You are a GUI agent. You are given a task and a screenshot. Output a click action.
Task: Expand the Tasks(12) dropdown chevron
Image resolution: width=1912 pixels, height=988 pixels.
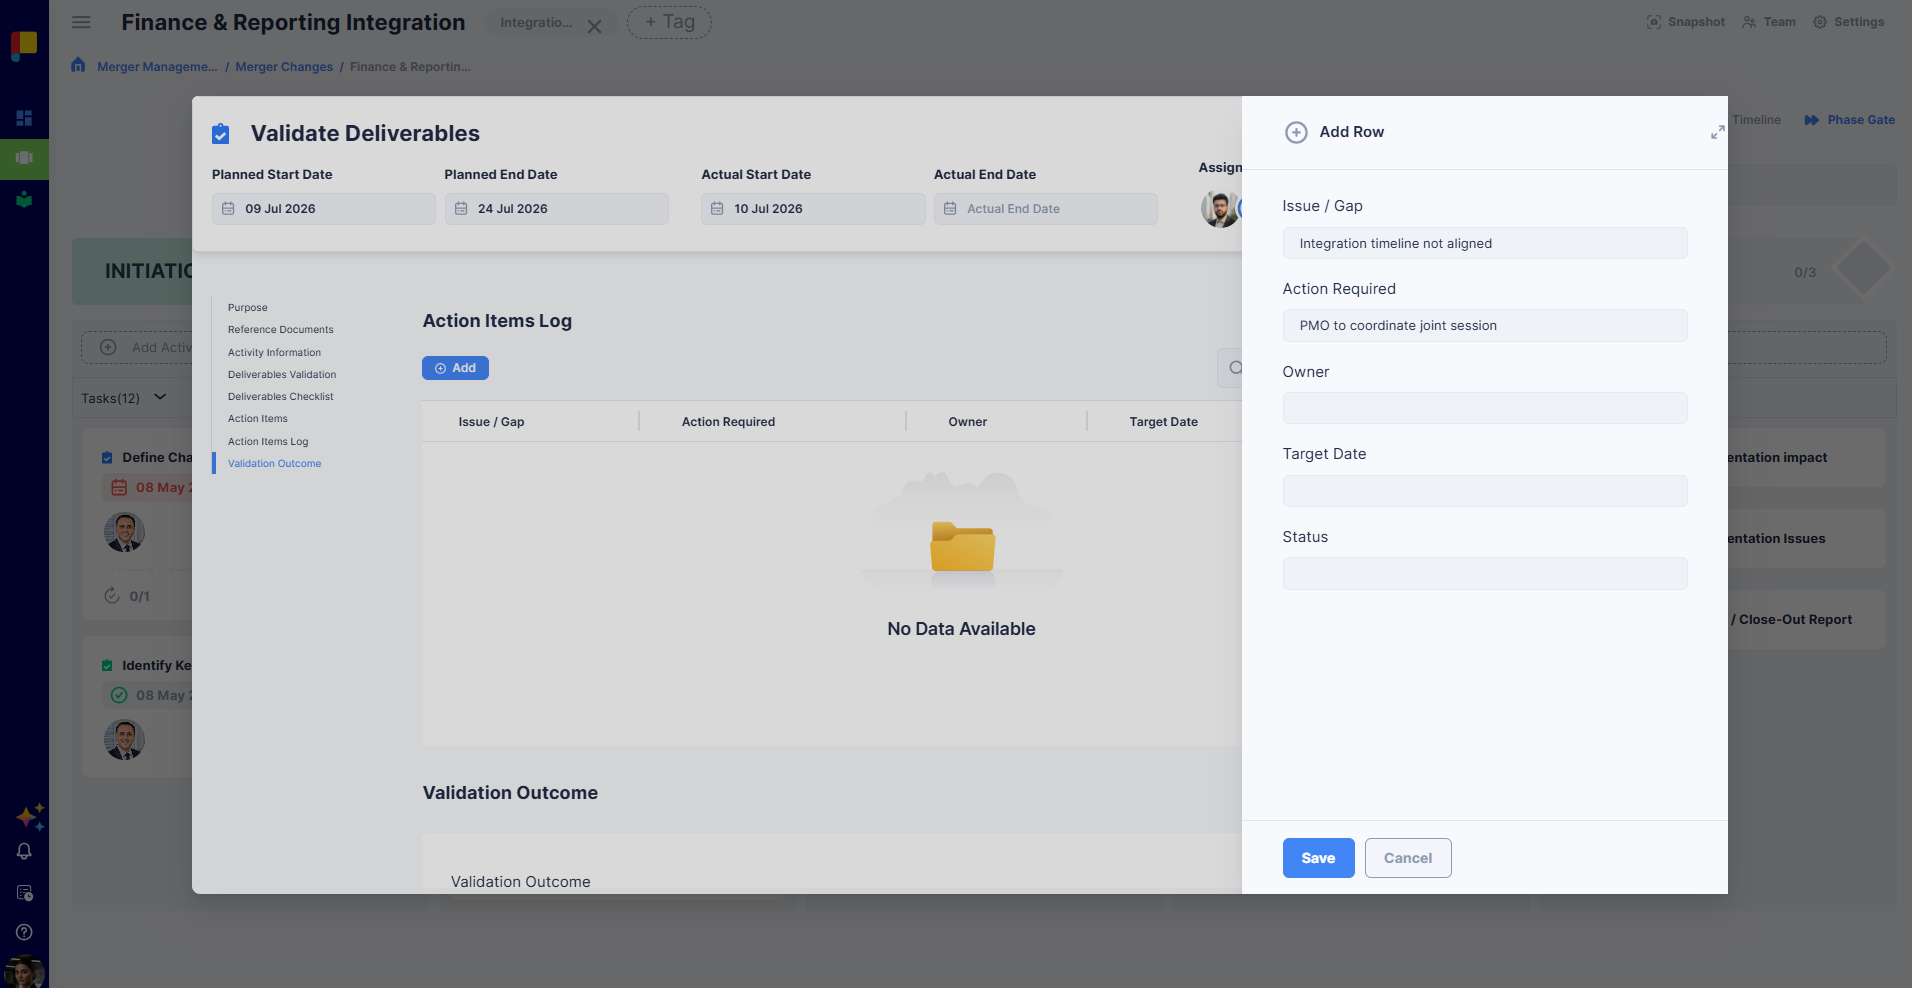(160, 397)
